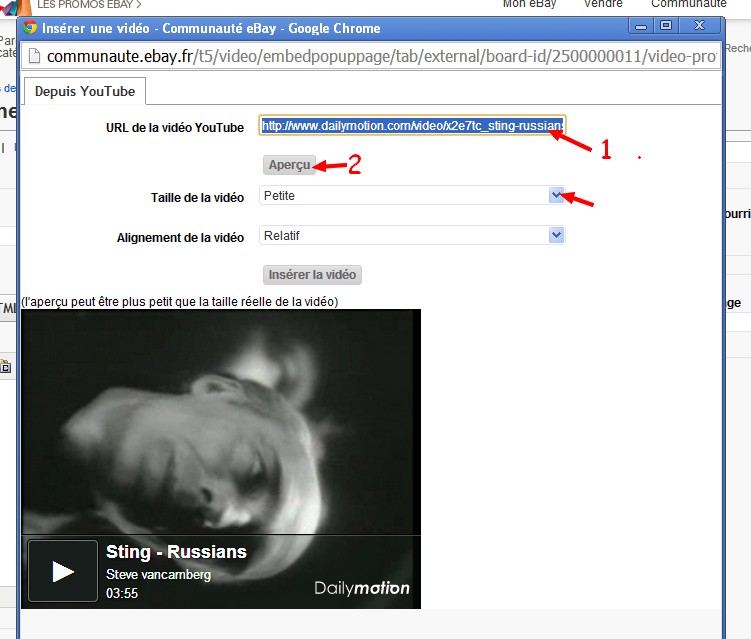Click the communaute.ebay.fr address bar
Viewport: 751px width, 639px height.
[x=380, y=57]
